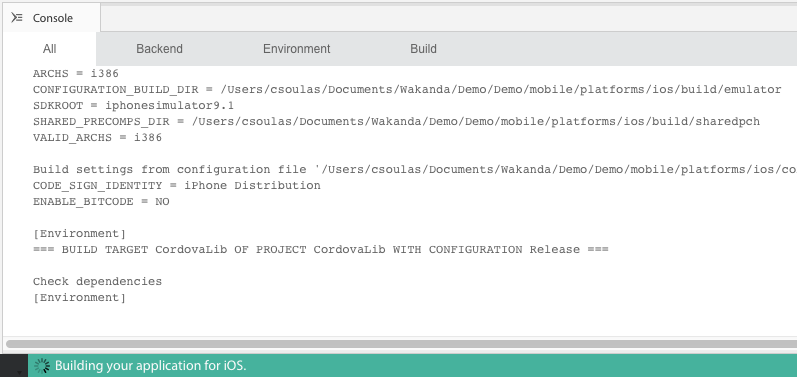Click 'SDKROOT = iphonesimulator9.1' line
This screenshot has height=377, width=797.
coord(133,106)
